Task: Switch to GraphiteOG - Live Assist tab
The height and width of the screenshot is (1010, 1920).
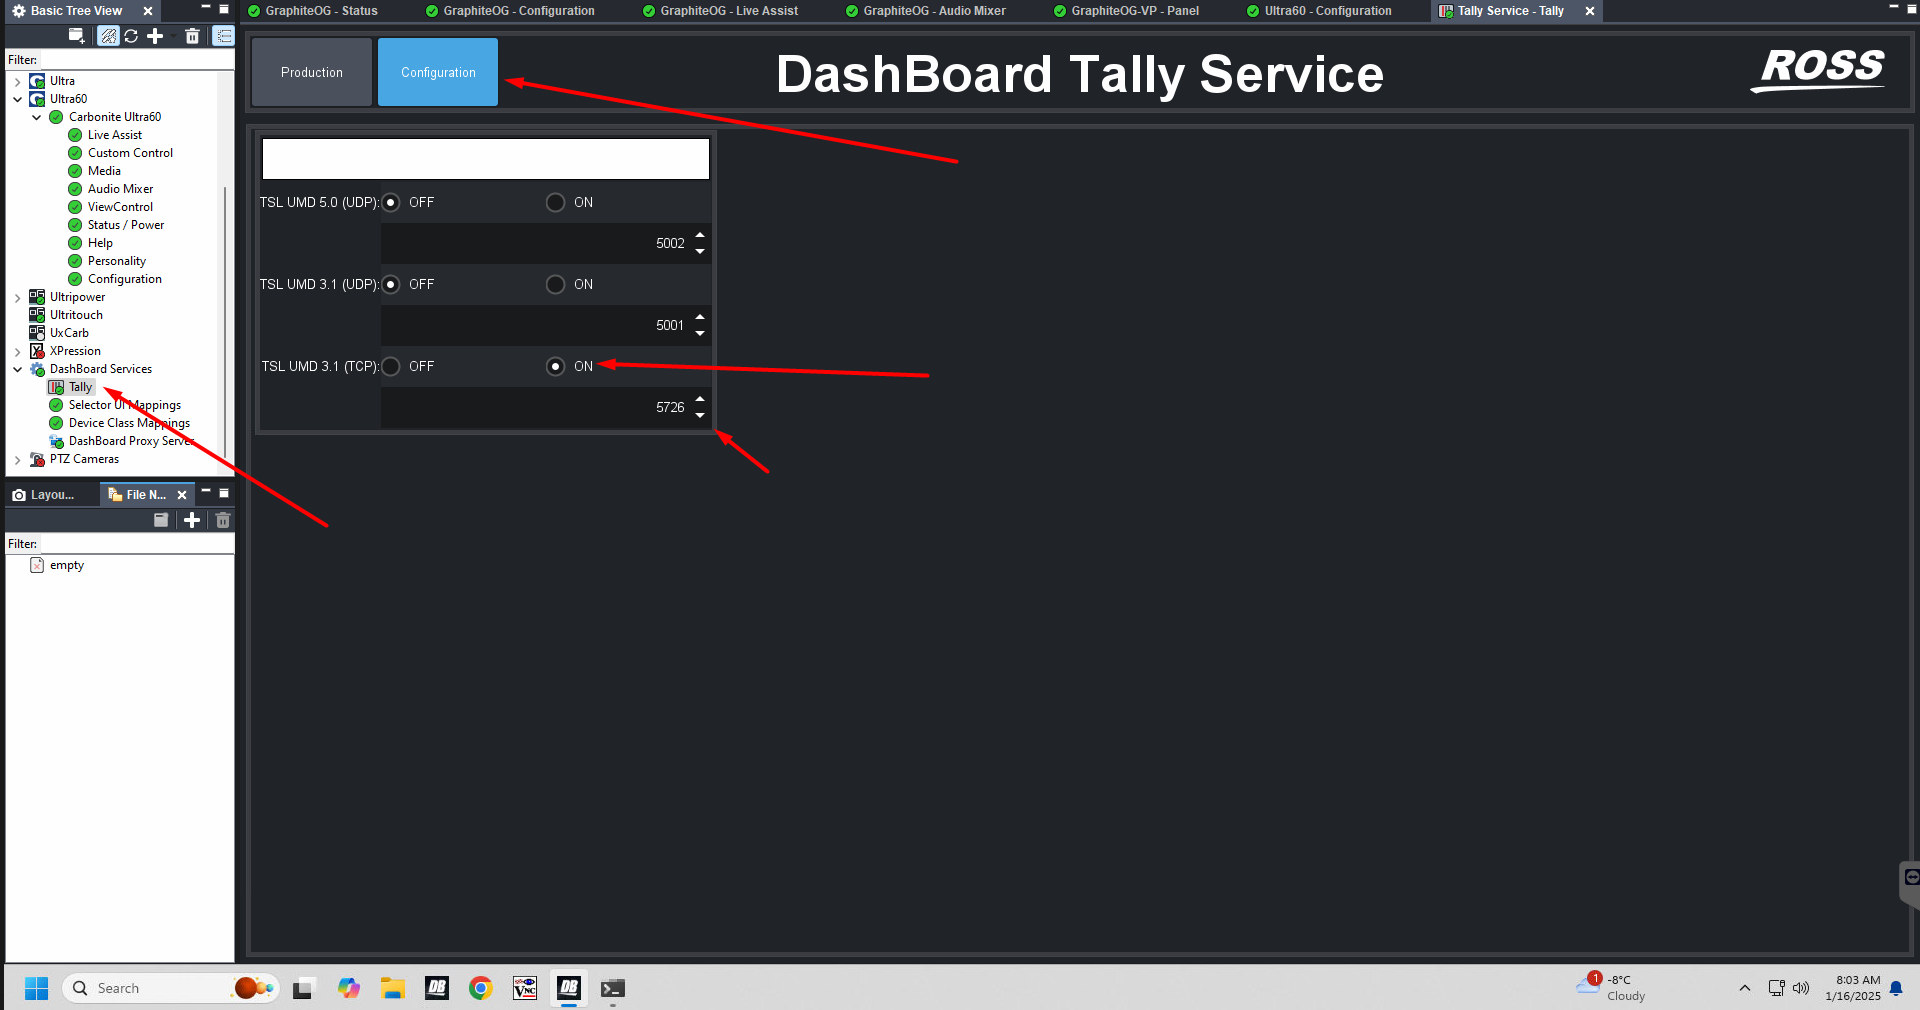Action: (x=721, y=11)
